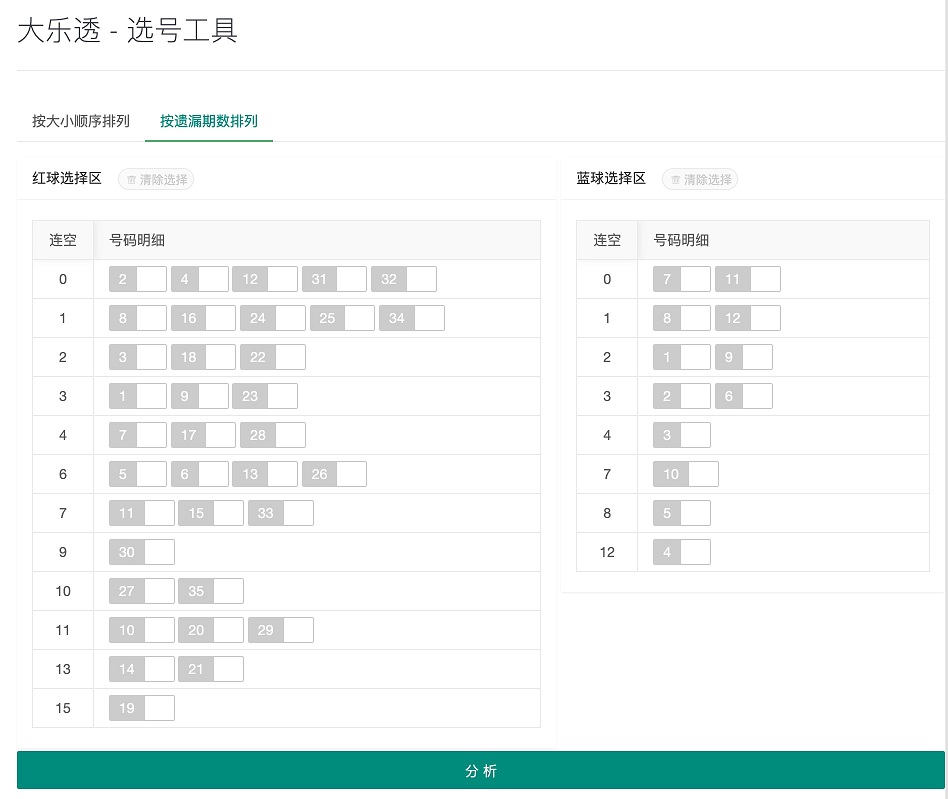Toggle red ball number 31
Image resolution: width=948 pixels, height=799 pixels.
(x=334, y=279)
